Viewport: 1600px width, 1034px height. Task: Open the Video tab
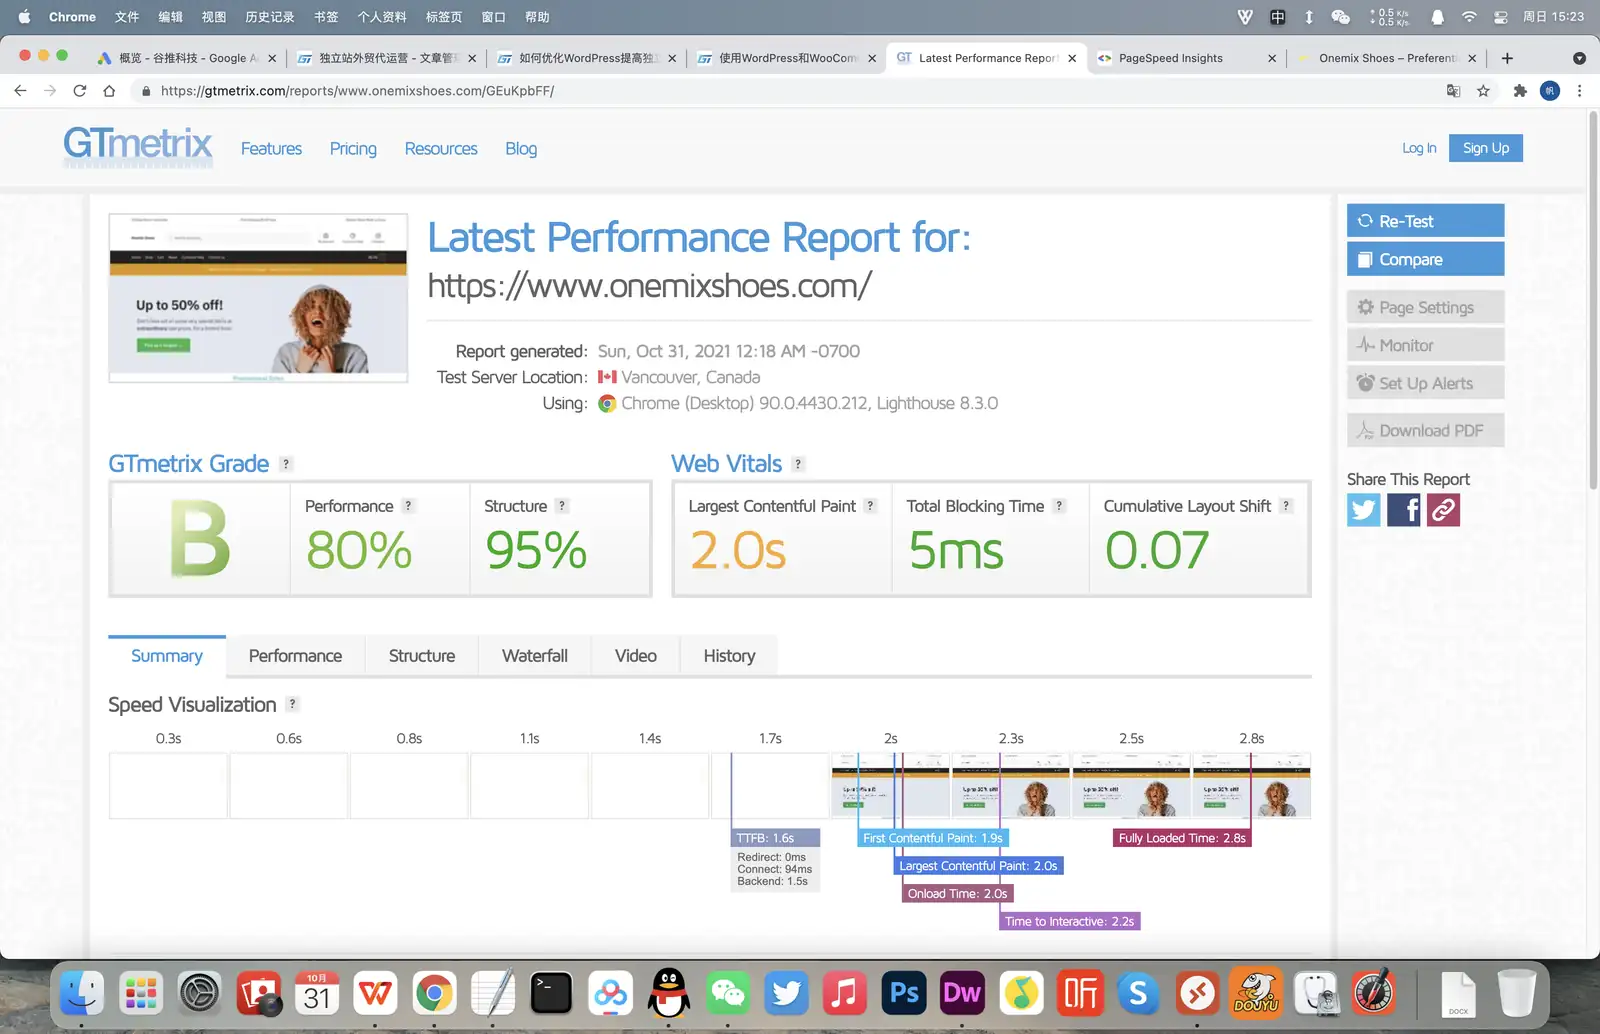tap(636, 656)
